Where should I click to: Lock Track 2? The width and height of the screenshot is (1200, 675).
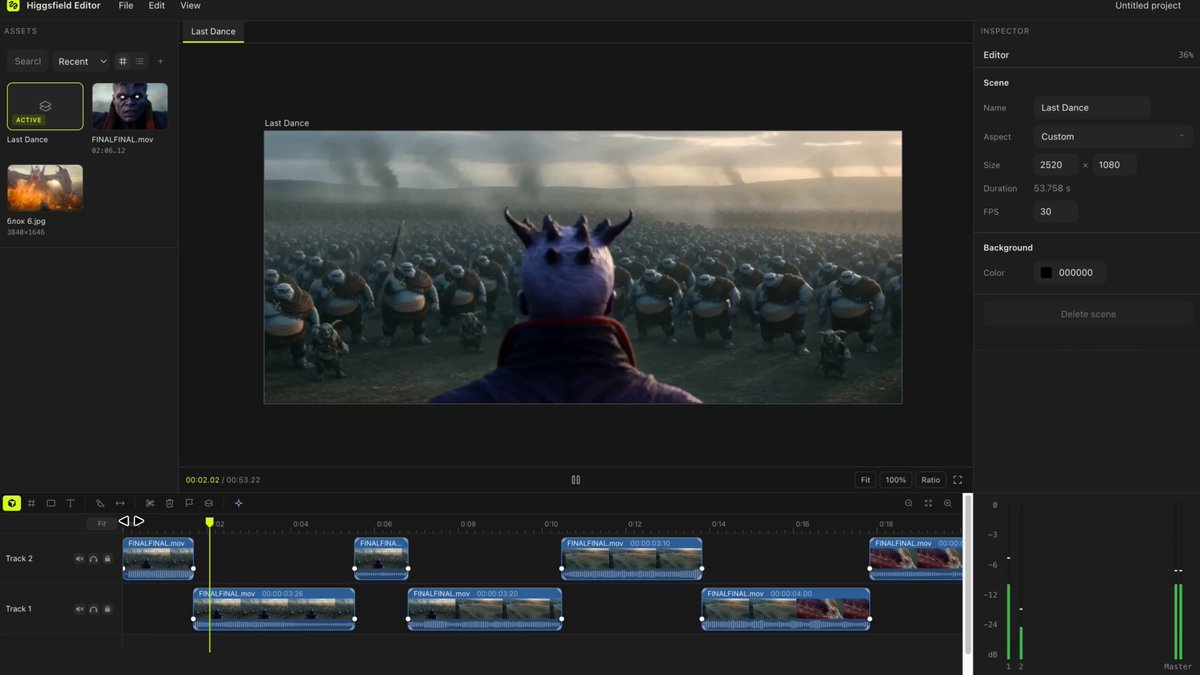point(107,559)
